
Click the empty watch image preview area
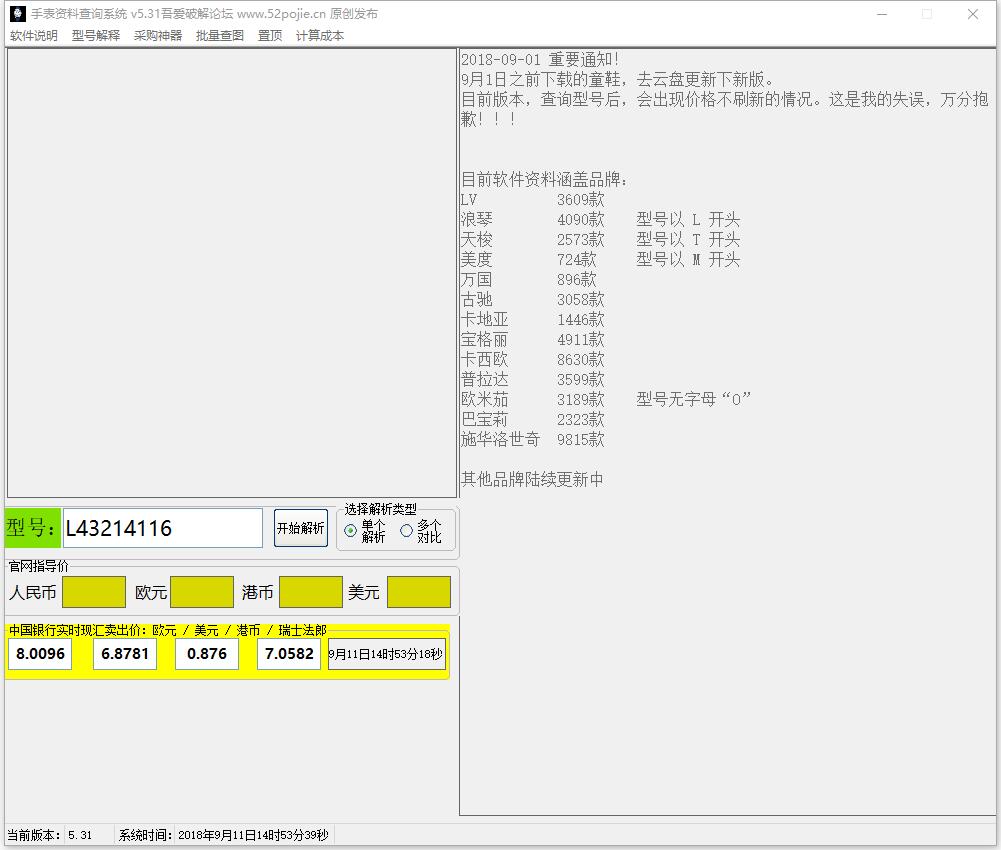(232, 273)
